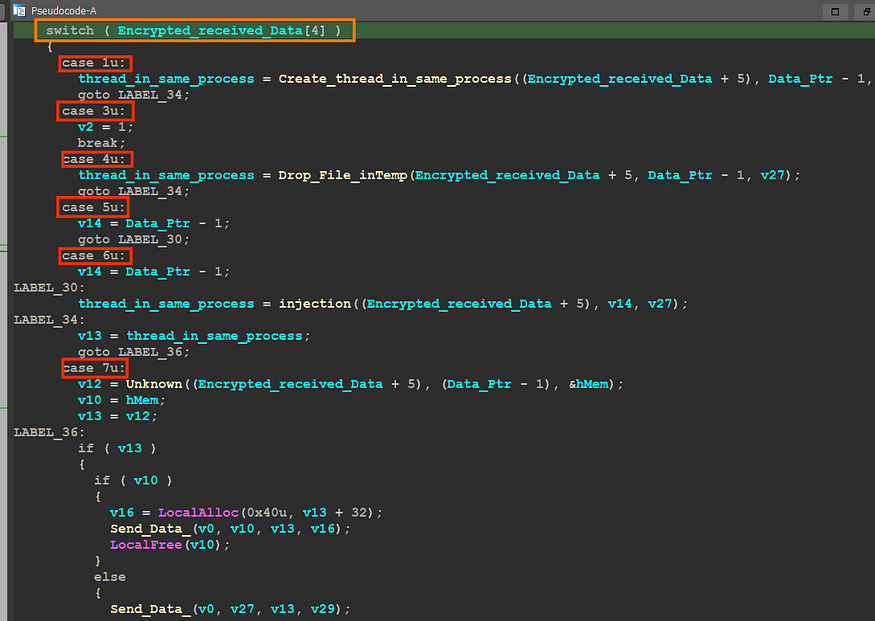Click thread_in_same_process on the injection line
Image resolution: width=875 pixels, height=621 pixels.
pyautogui.click(x=166, y=304)
